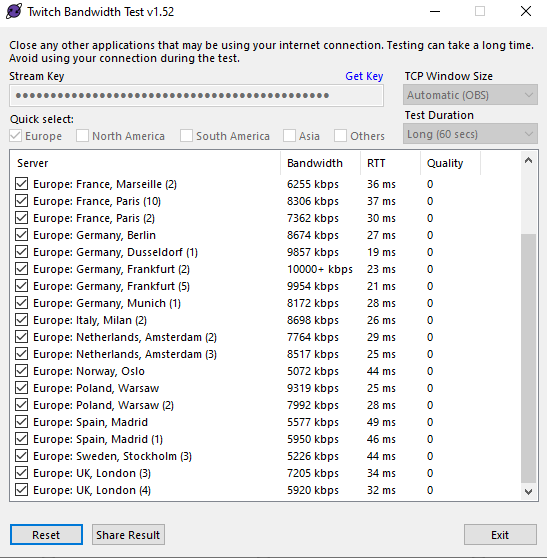
Task: Click the scrollbar down arrow
Action: pos(528,492)
